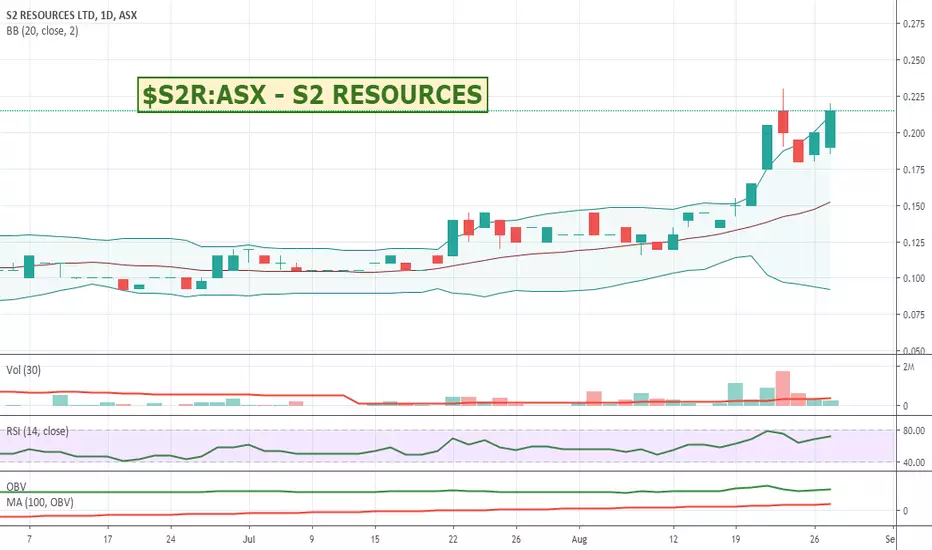This screenshot has height=550, width=932.
Task: Click the 9 date label on time axis
Action: [311, 539]
